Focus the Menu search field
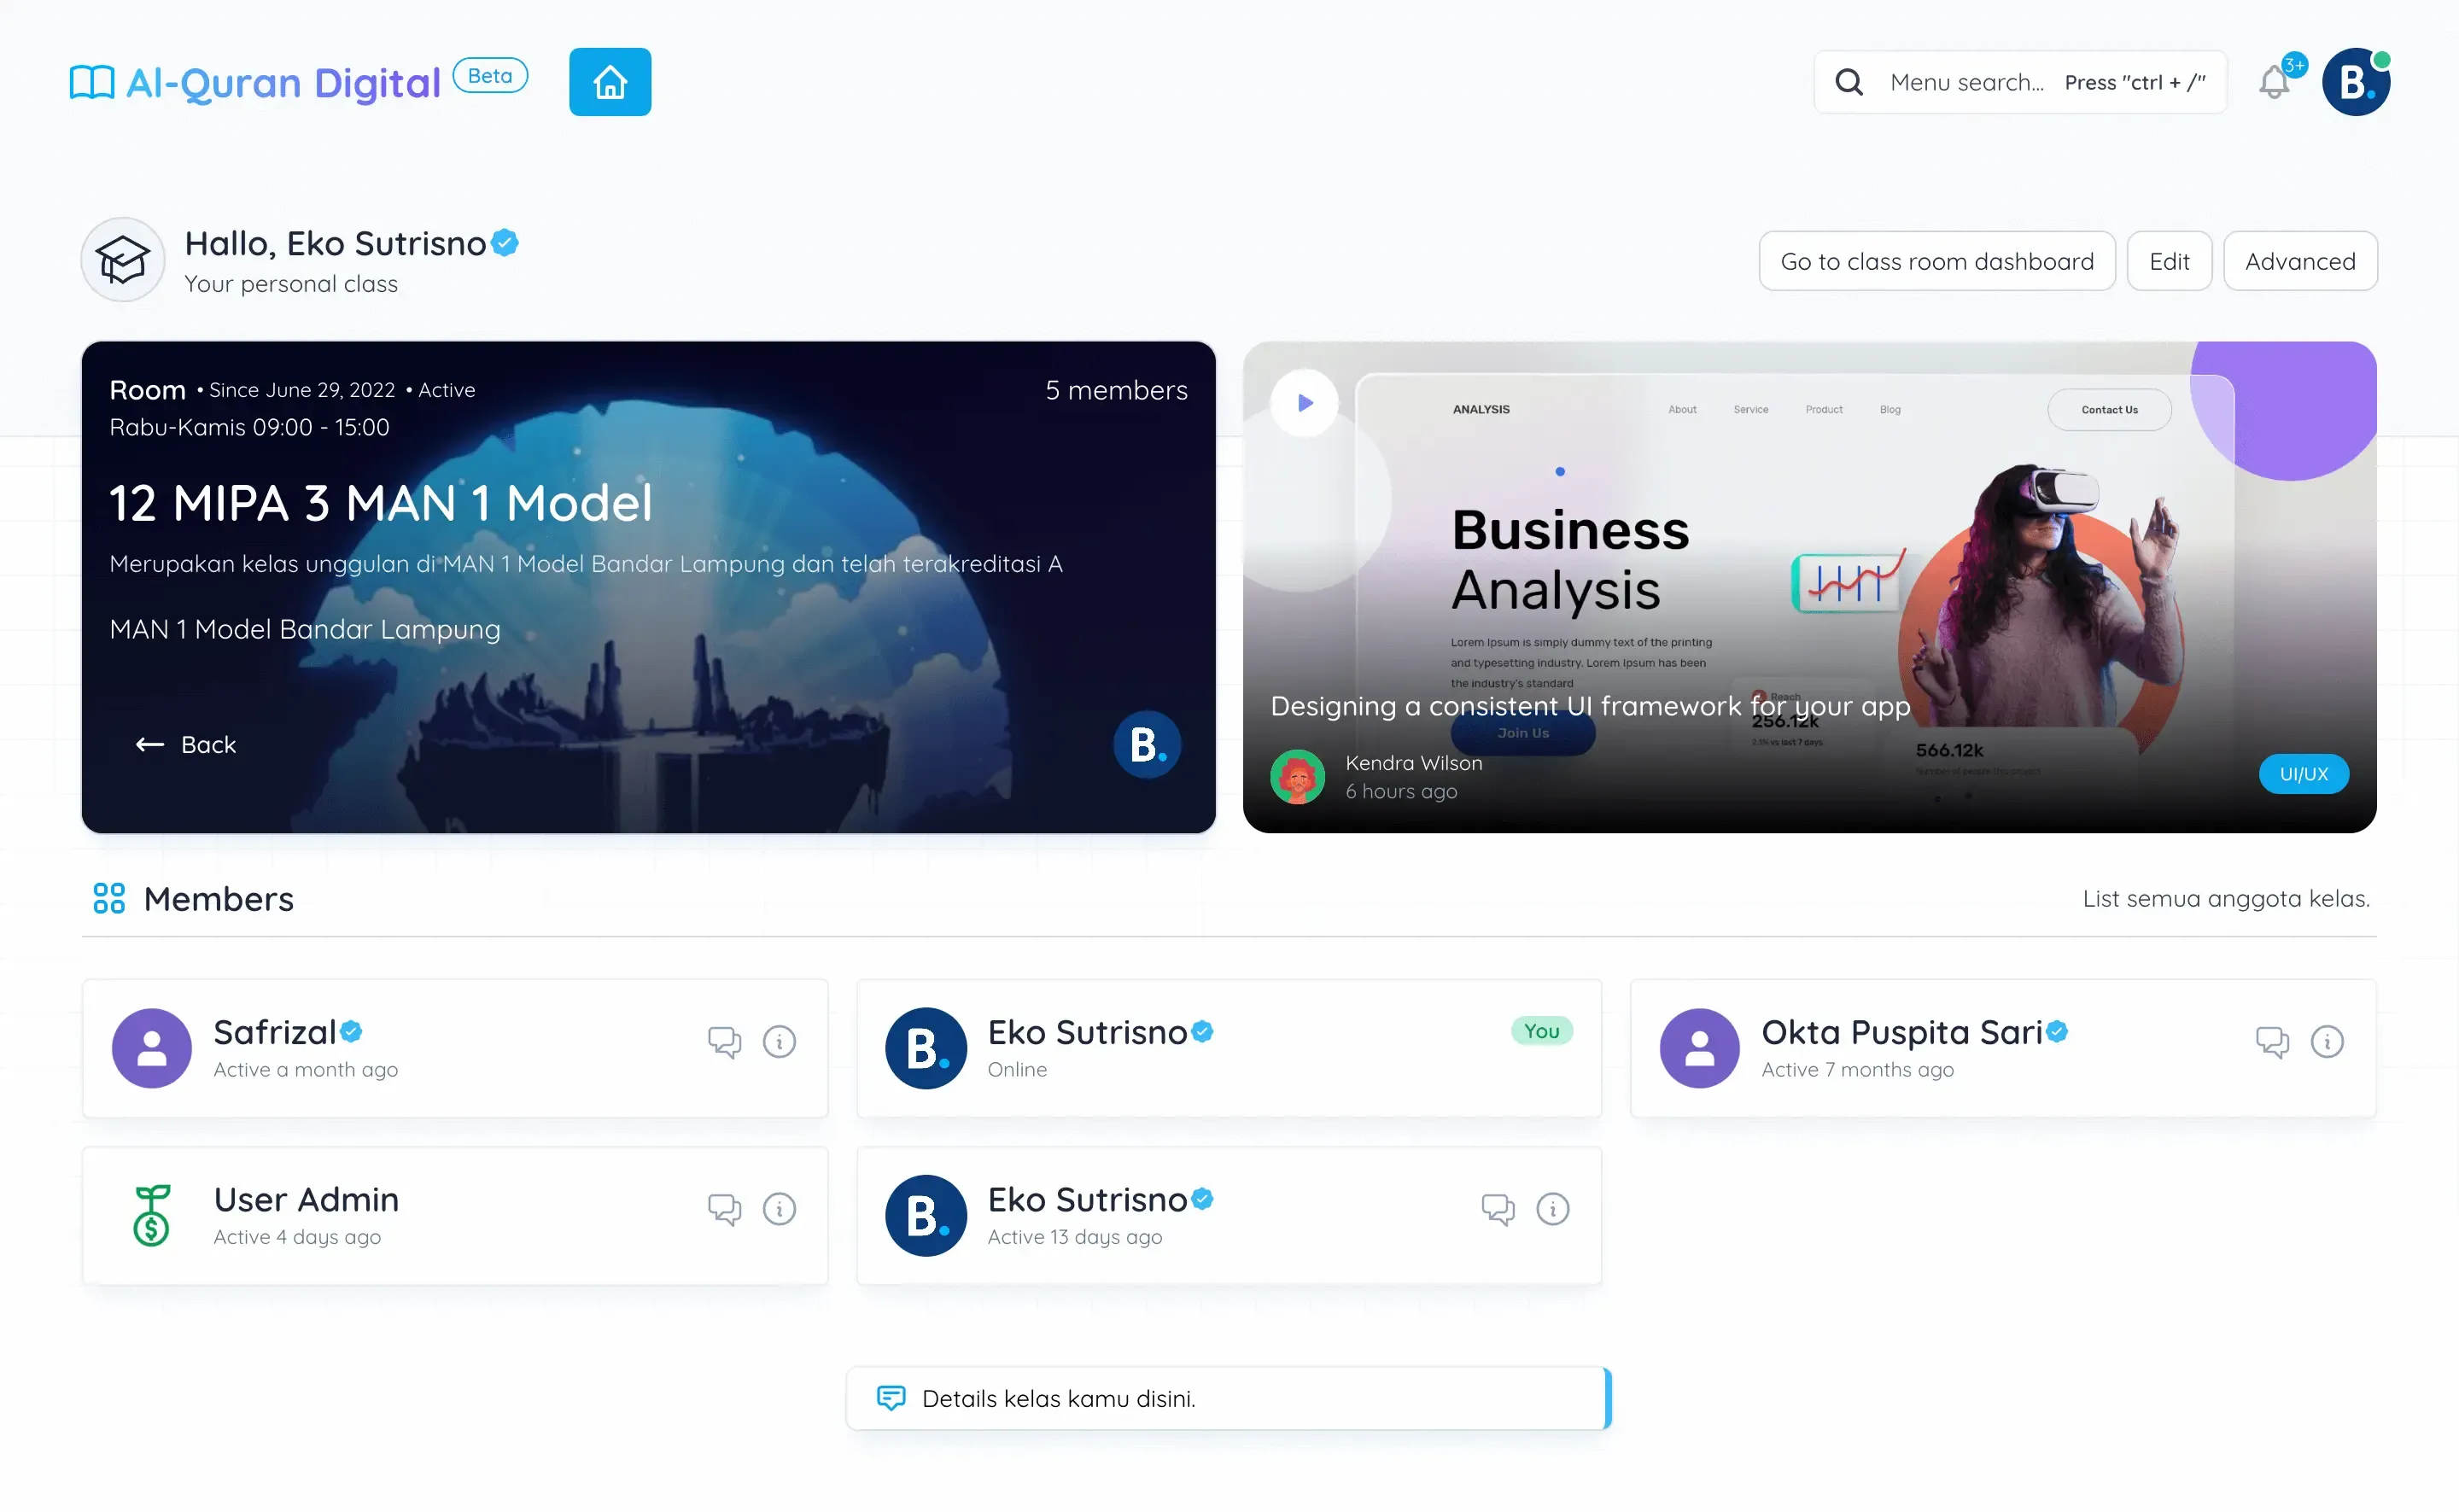This screenshot has height=1512, width=2459. 2020,82
